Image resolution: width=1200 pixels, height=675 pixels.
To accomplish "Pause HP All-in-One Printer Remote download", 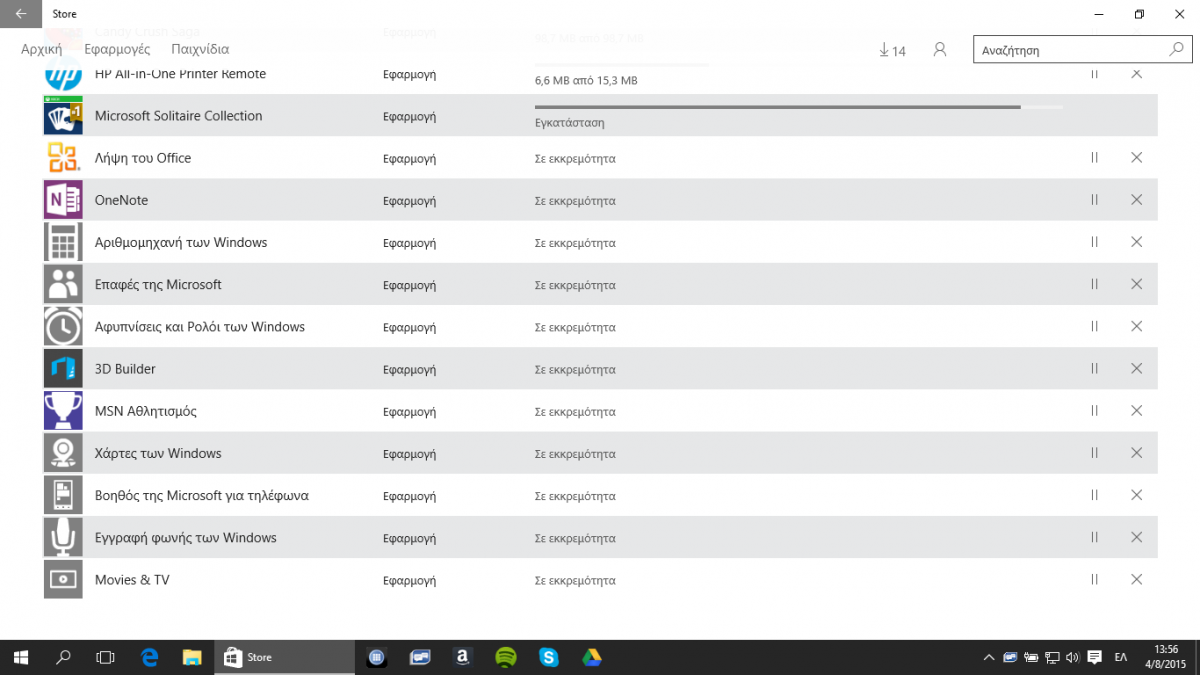I will tap(1094, 73).
